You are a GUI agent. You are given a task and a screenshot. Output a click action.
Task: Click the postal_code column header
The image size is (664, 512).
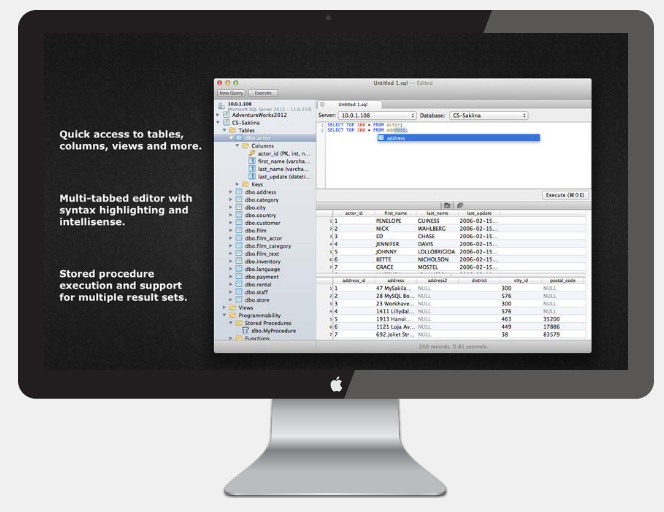point(563,280)
